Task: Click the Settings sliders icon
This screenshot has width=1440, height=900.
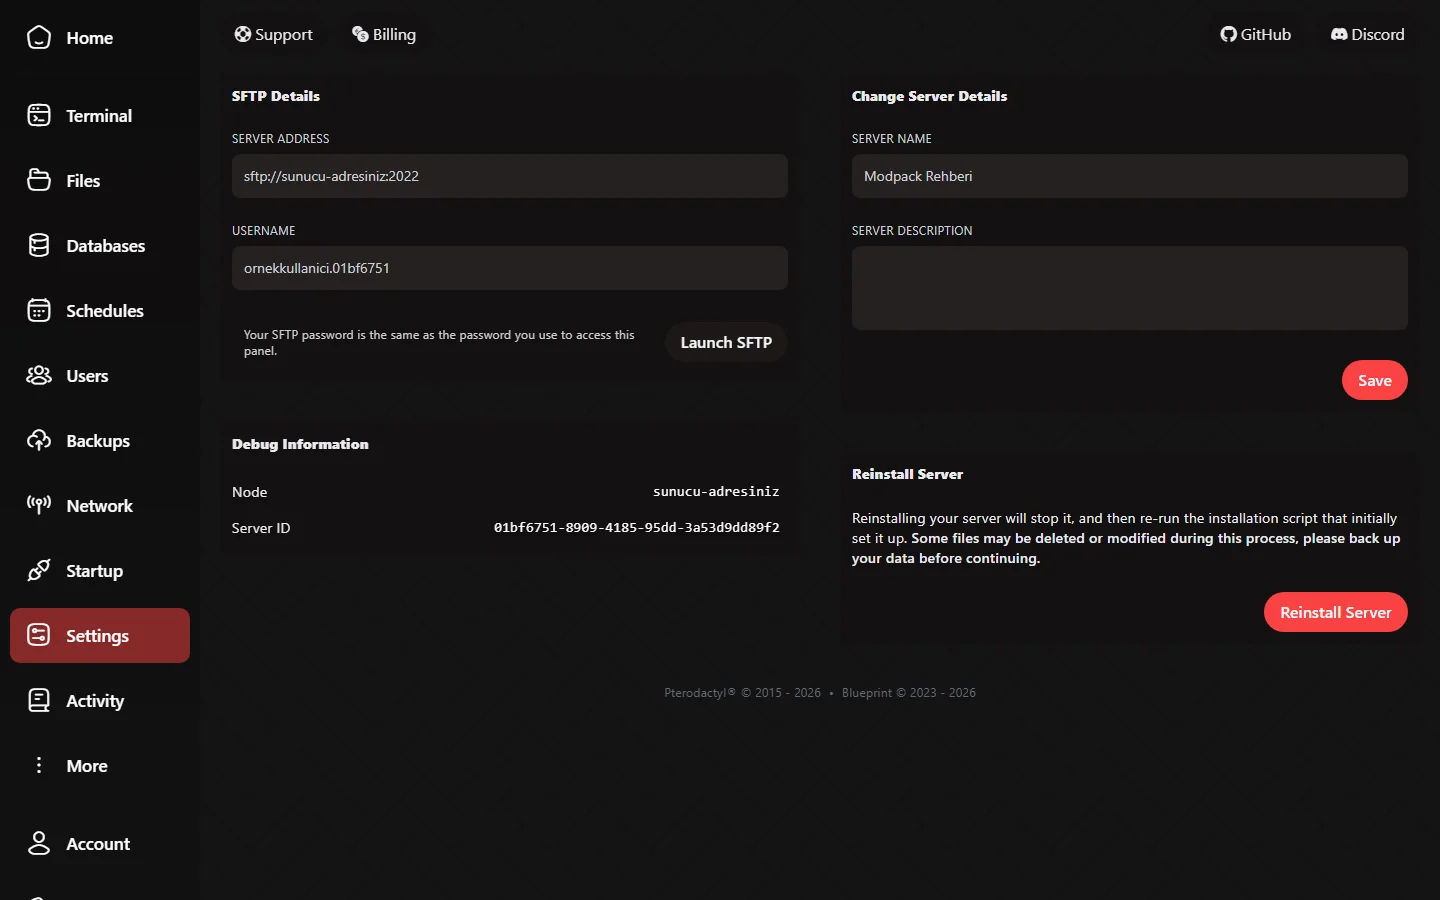Action: coord(39,636)
